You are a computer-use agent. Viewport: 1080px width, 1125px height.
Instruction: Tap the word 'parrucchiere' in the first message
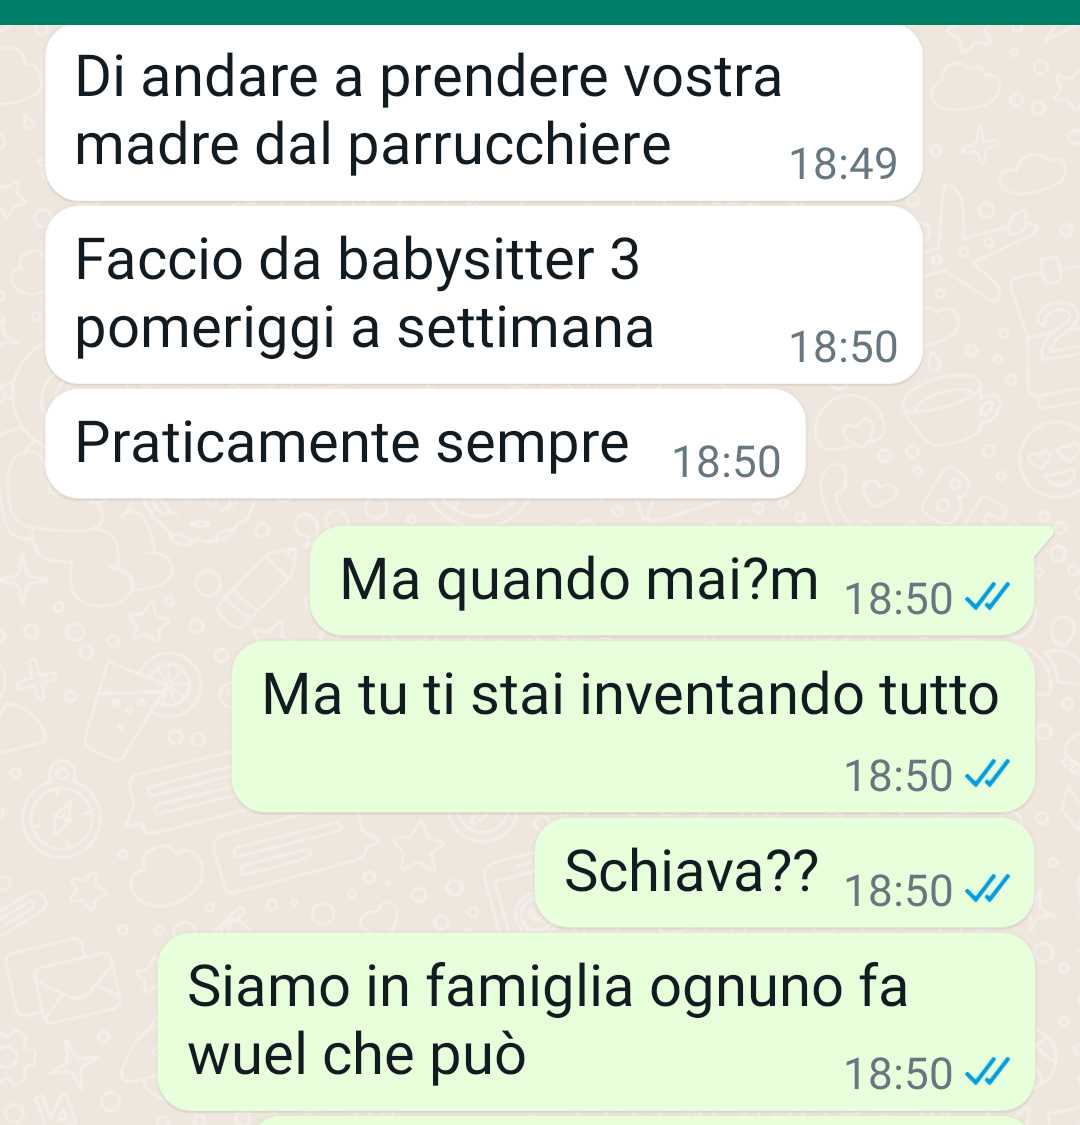[x=510, y=148]
